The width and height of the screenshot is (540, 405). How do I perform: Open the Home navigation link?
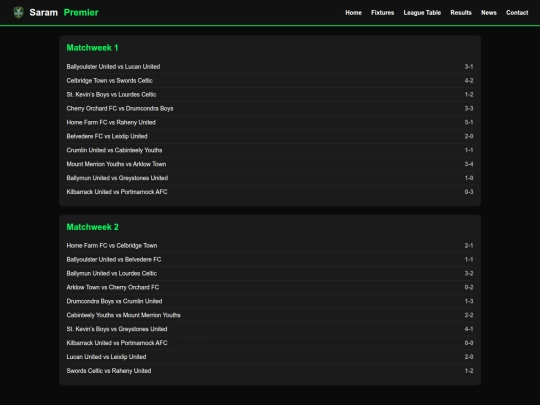(353, 13)
